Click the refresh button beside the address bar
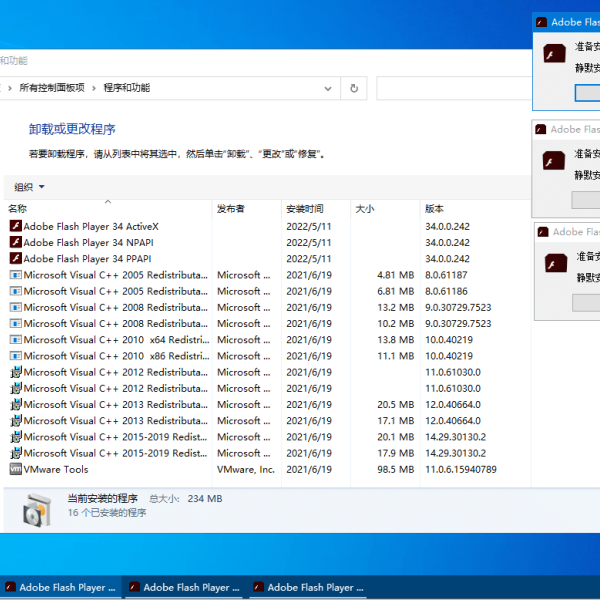 [354, 88]
